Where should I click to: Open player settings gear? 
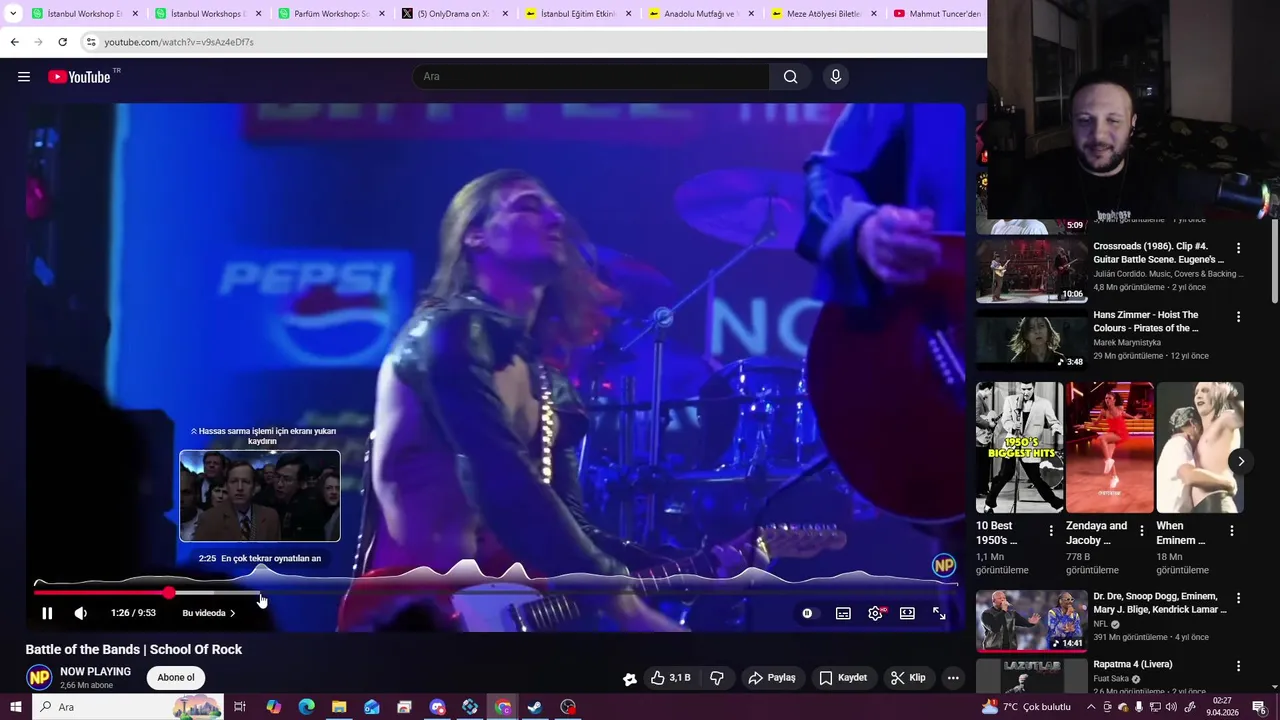[875, 613]
